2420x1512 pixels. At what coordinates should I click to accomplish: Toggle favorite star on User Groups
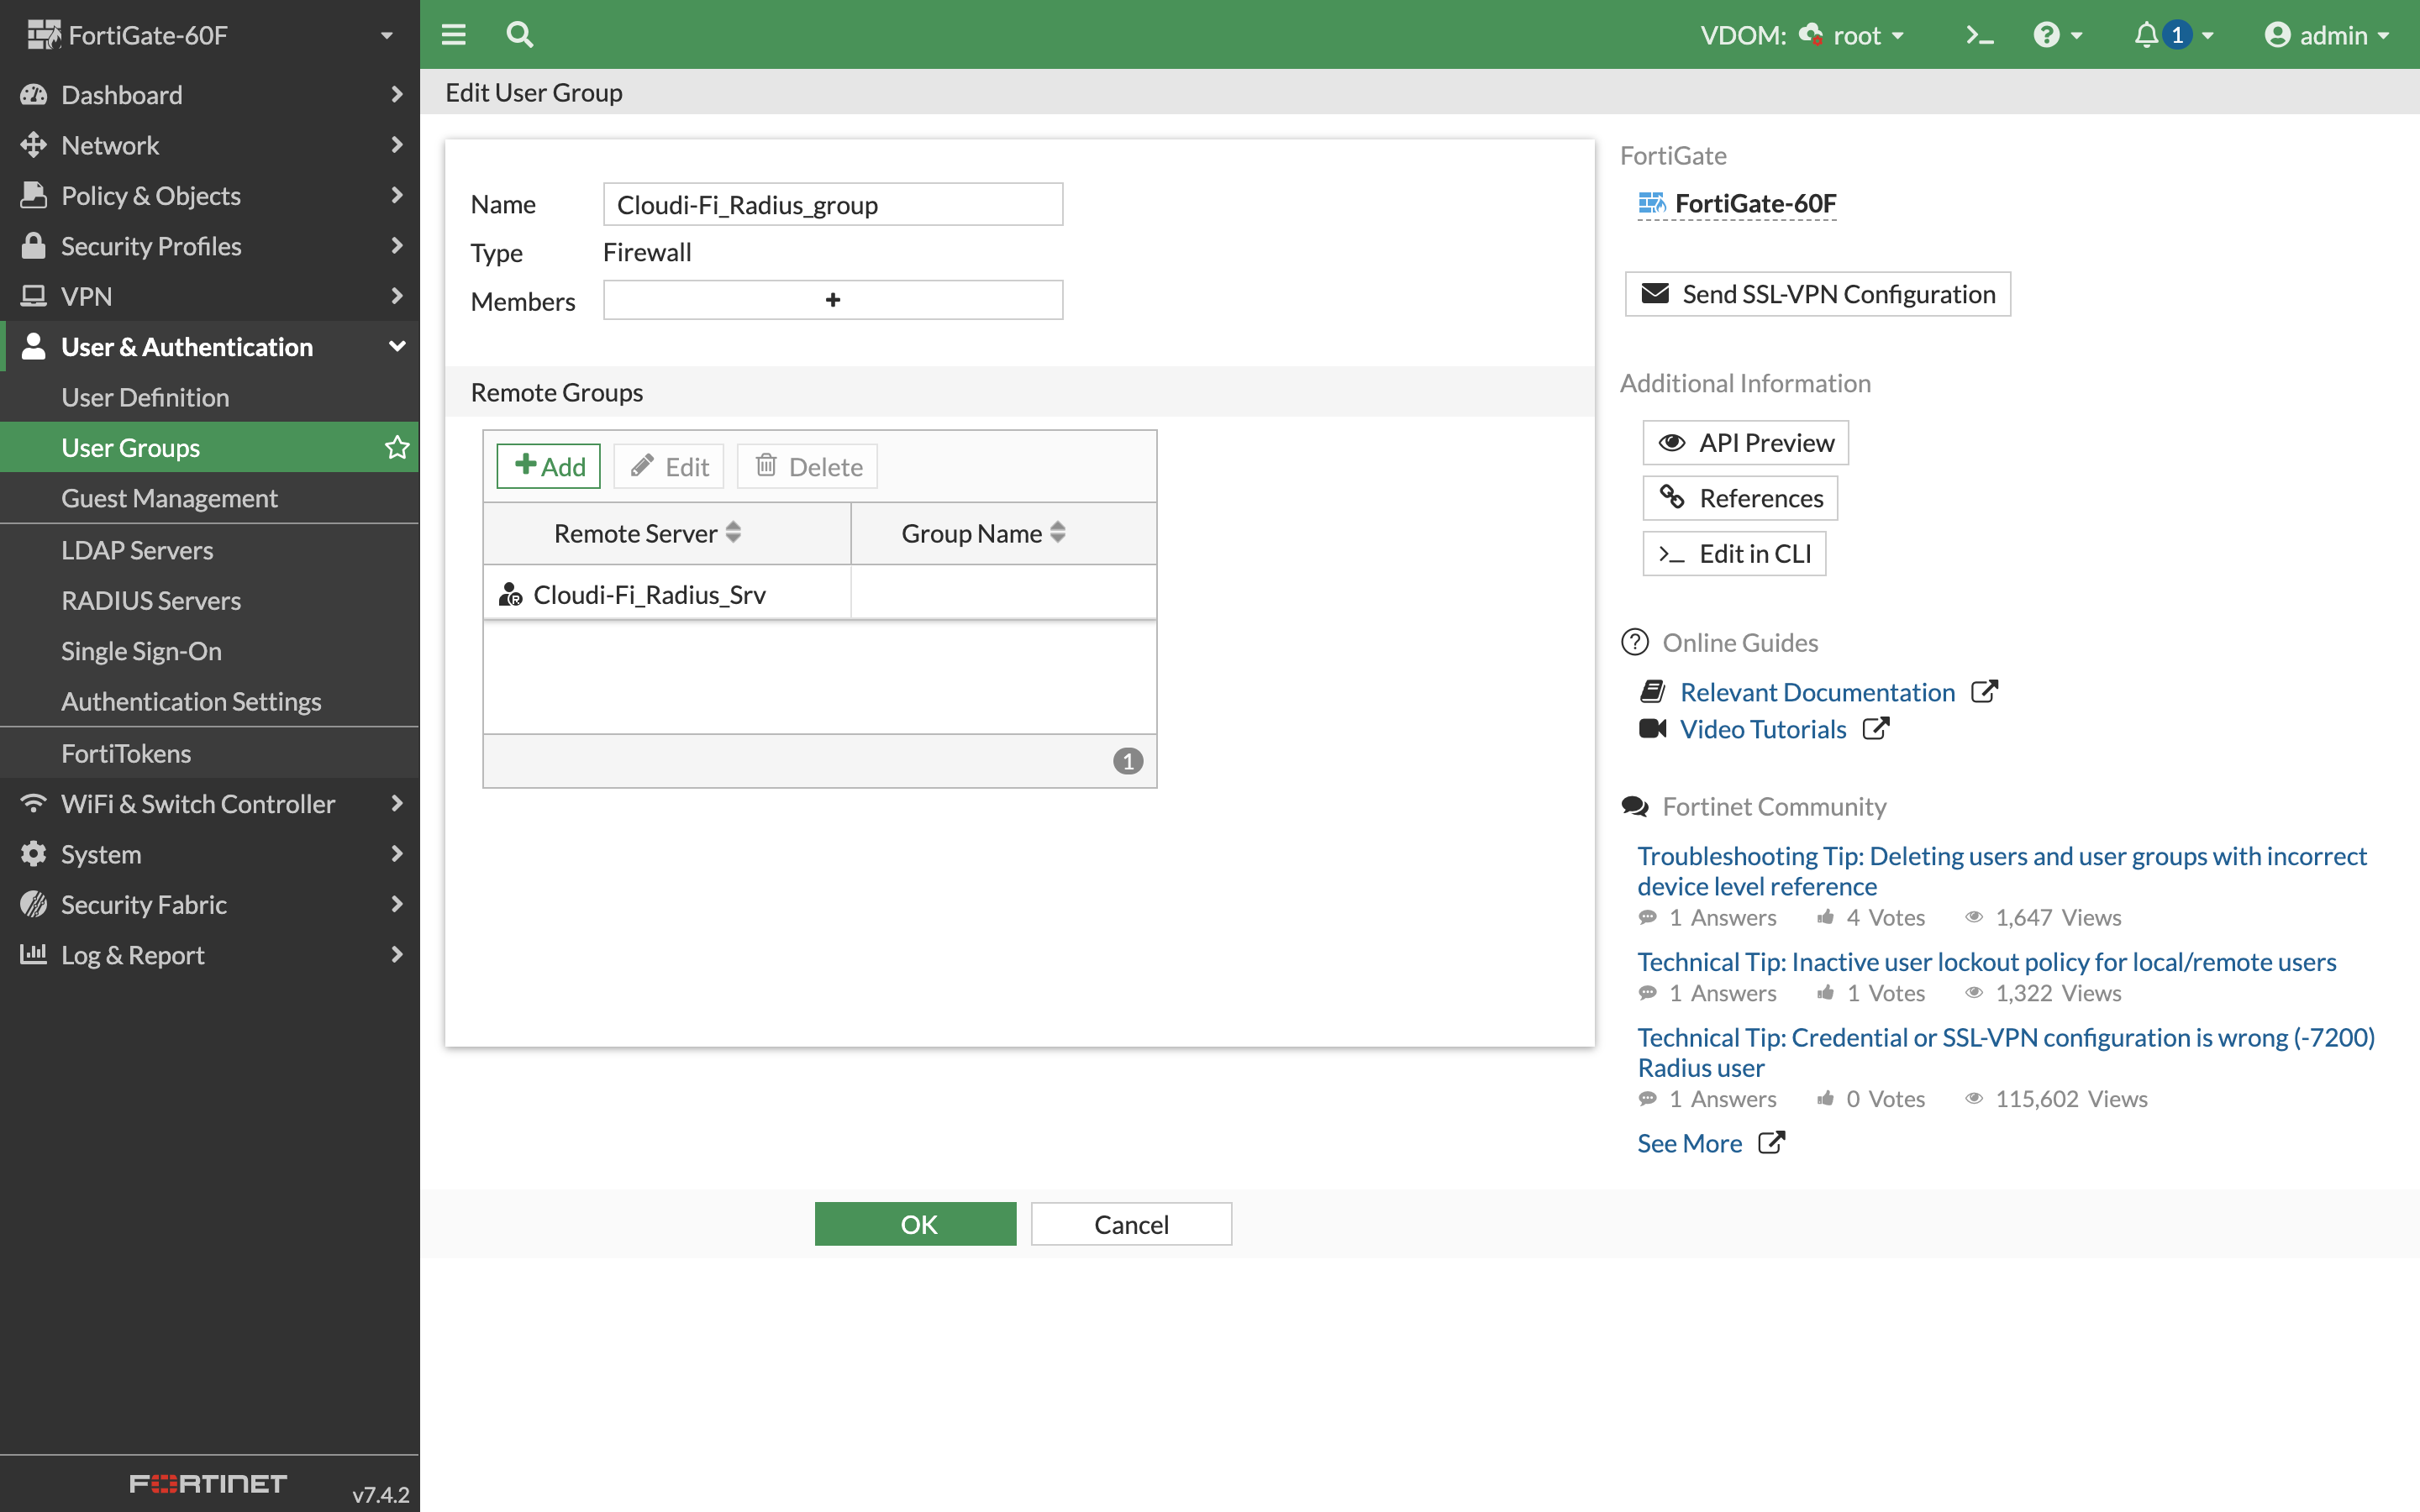tap(397, 447)
